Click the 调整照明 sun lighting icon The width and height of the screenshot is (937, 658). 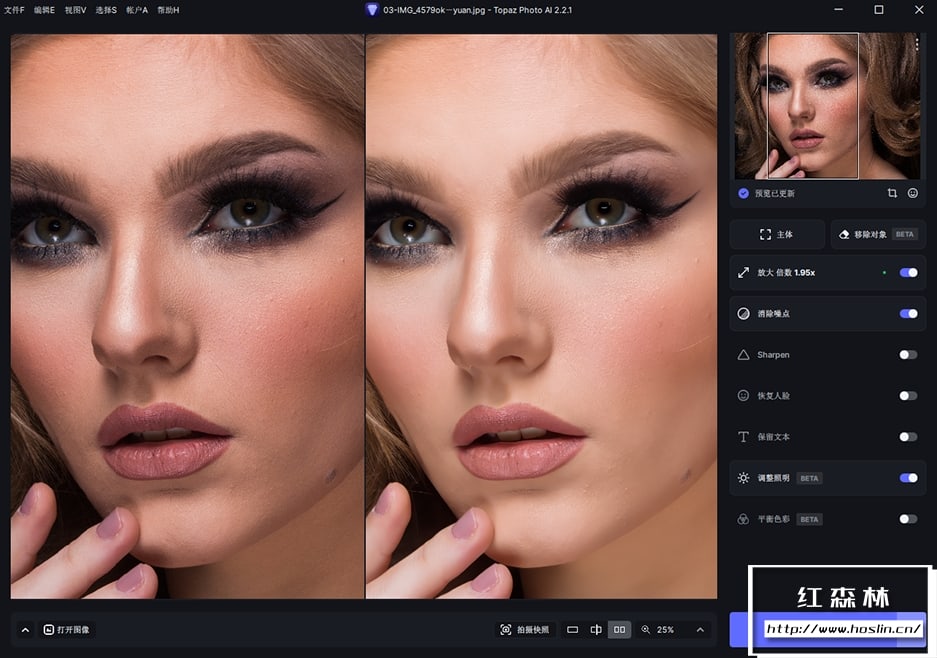[x=743, y=478]
